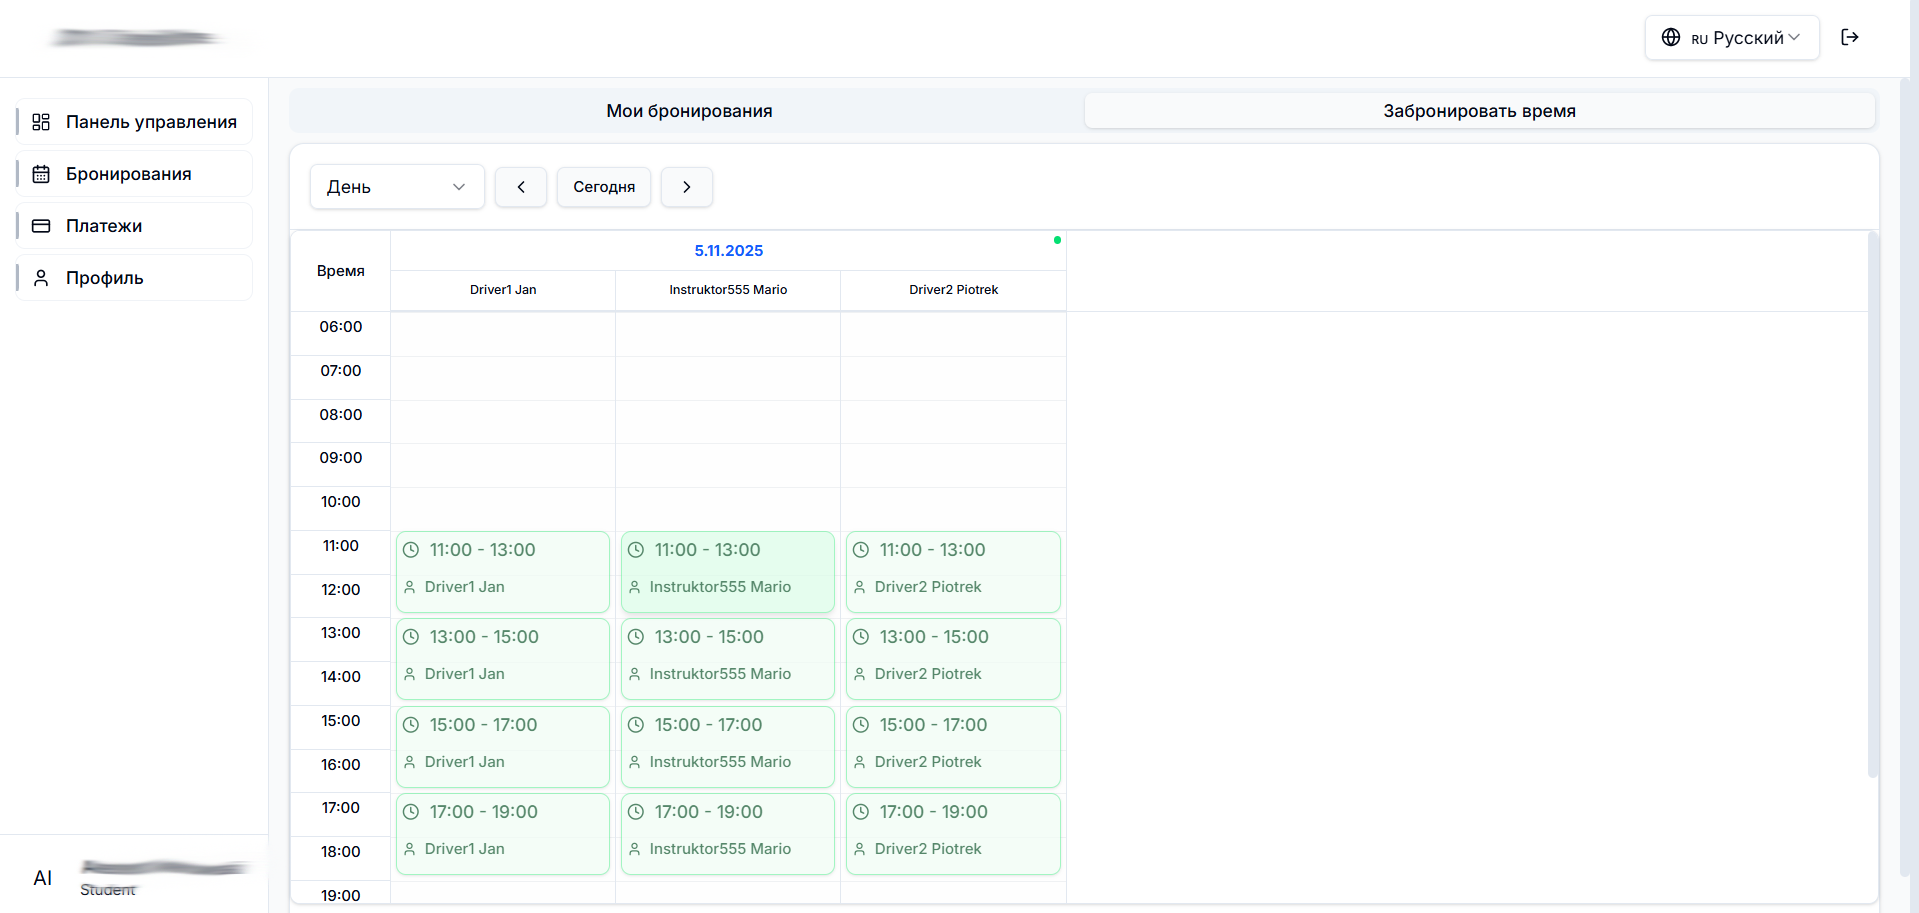Viewport: 1919px width, 913px height.
Task: Click the globe language icon
Action: tap(1670, 37)
